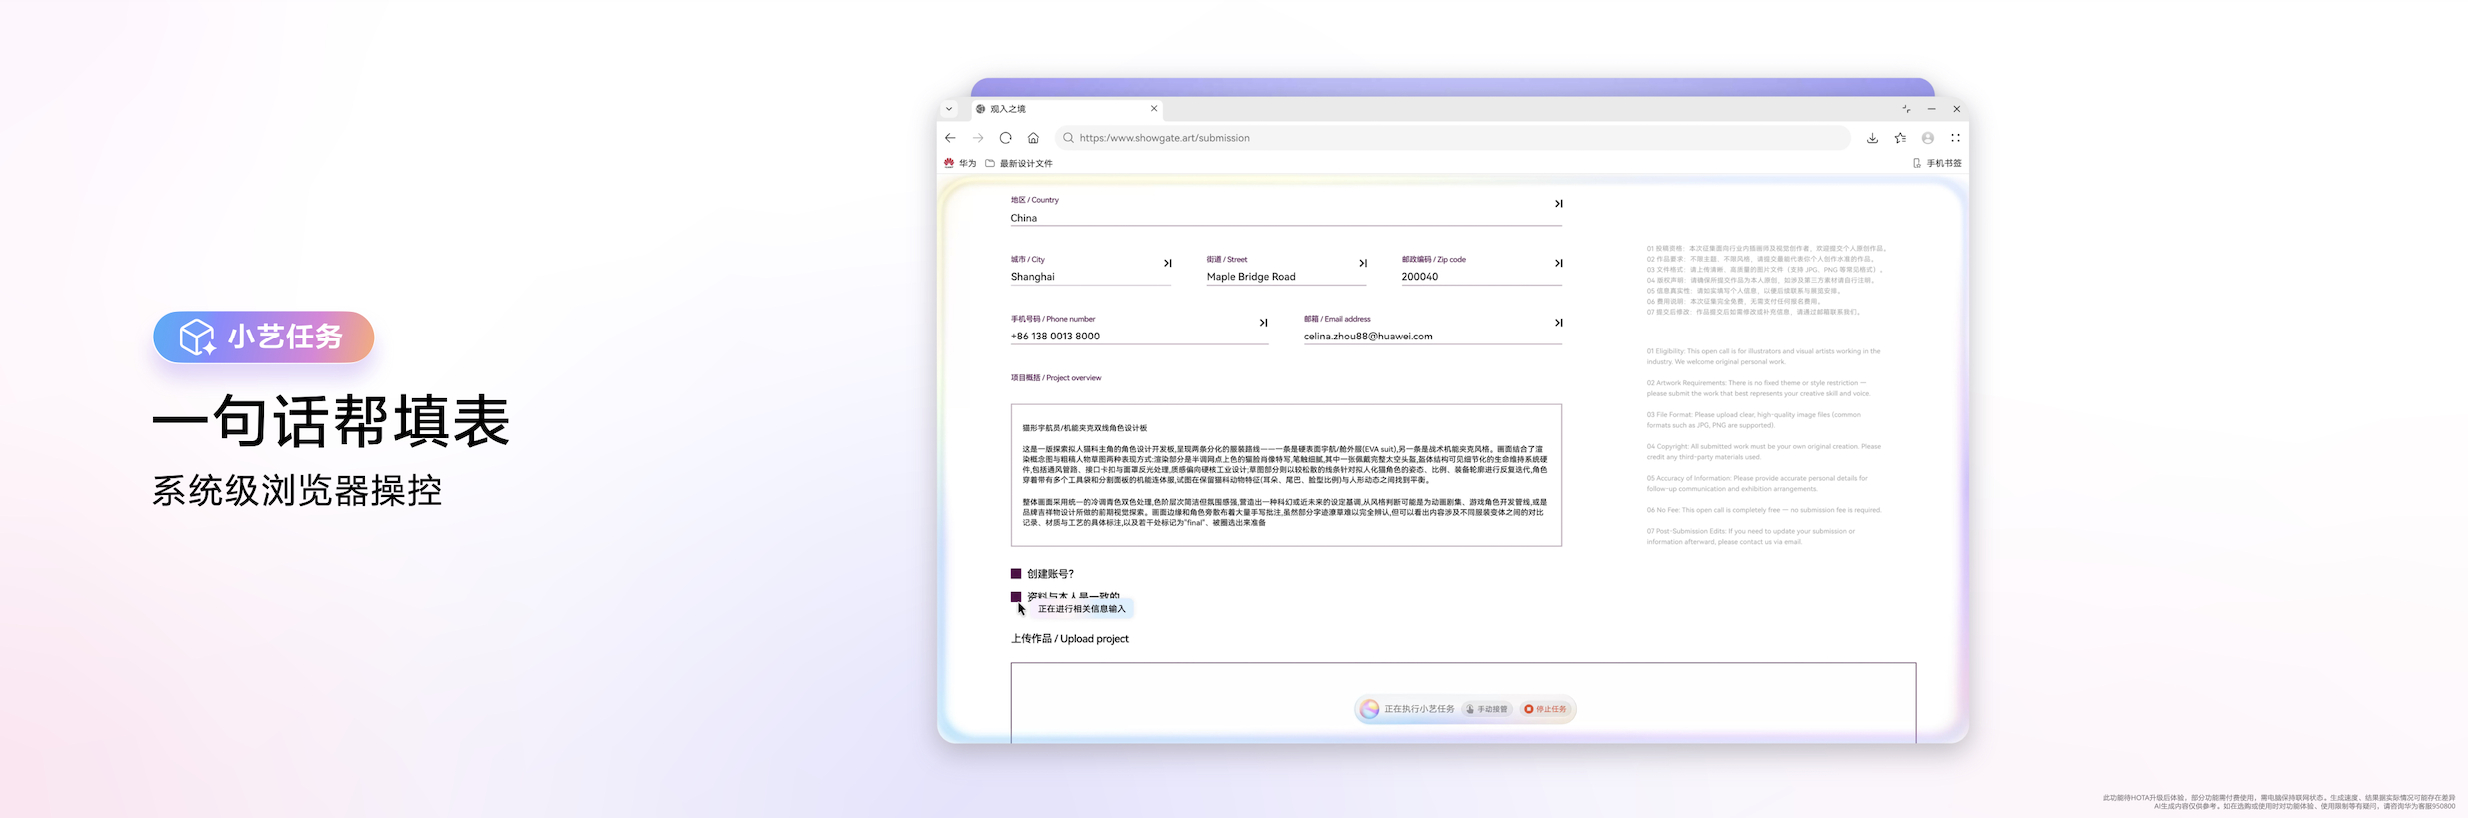Open the four-dot browser menu icon
Screen dimensions: 2468x818
[1955, 138]
